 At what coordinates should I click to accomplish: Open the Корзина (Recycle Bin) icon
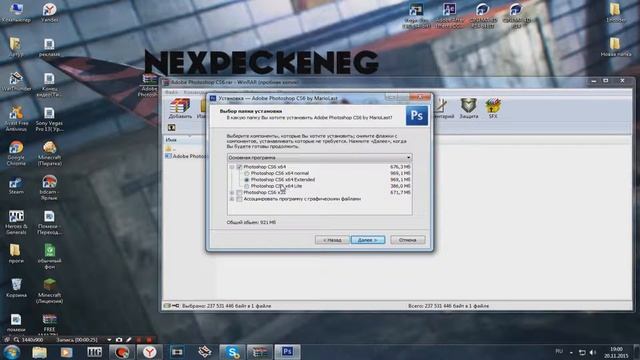16,287
